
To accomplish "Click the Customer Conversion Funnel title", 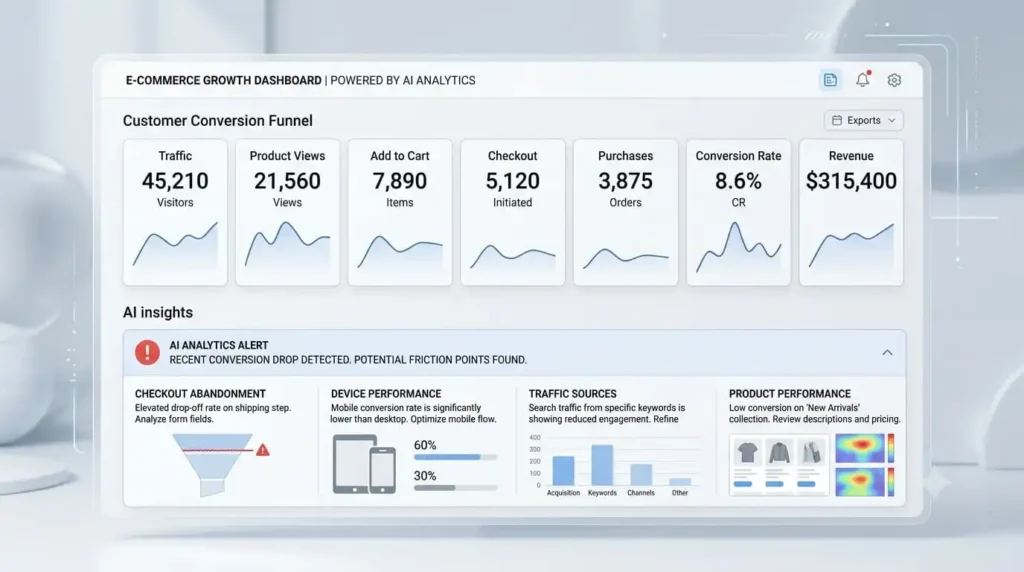I will point(217,121).
